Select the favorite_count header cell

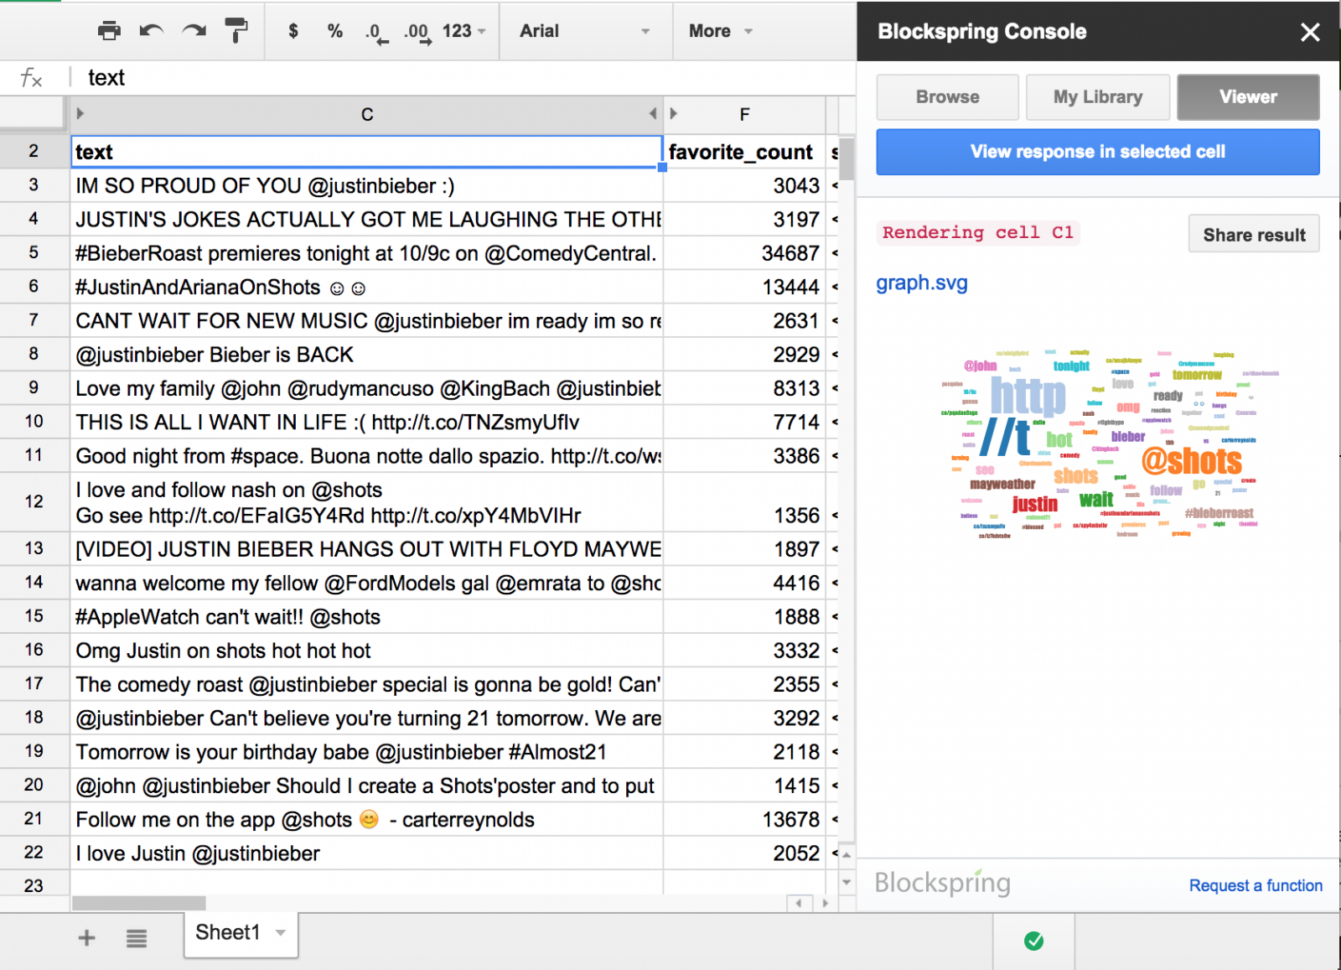tap(745, 152)
